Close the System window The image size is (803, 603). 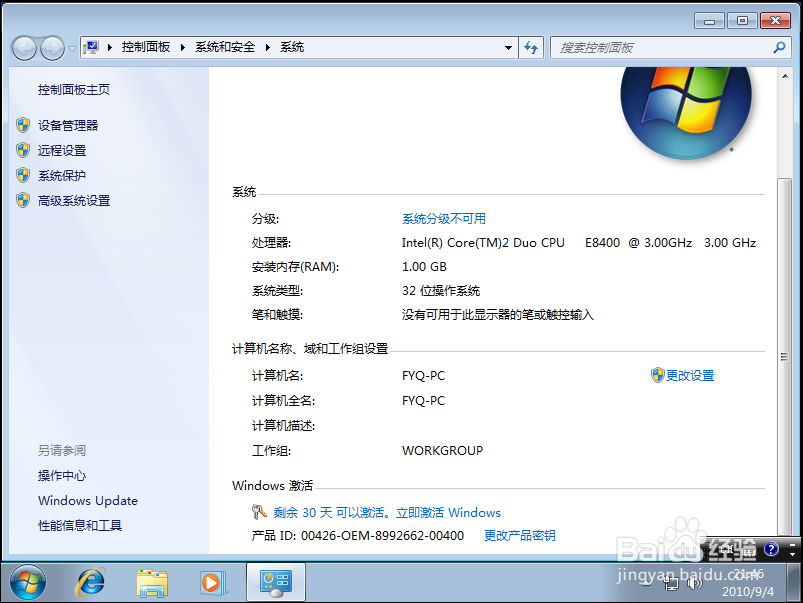click(x=775, y=21)
